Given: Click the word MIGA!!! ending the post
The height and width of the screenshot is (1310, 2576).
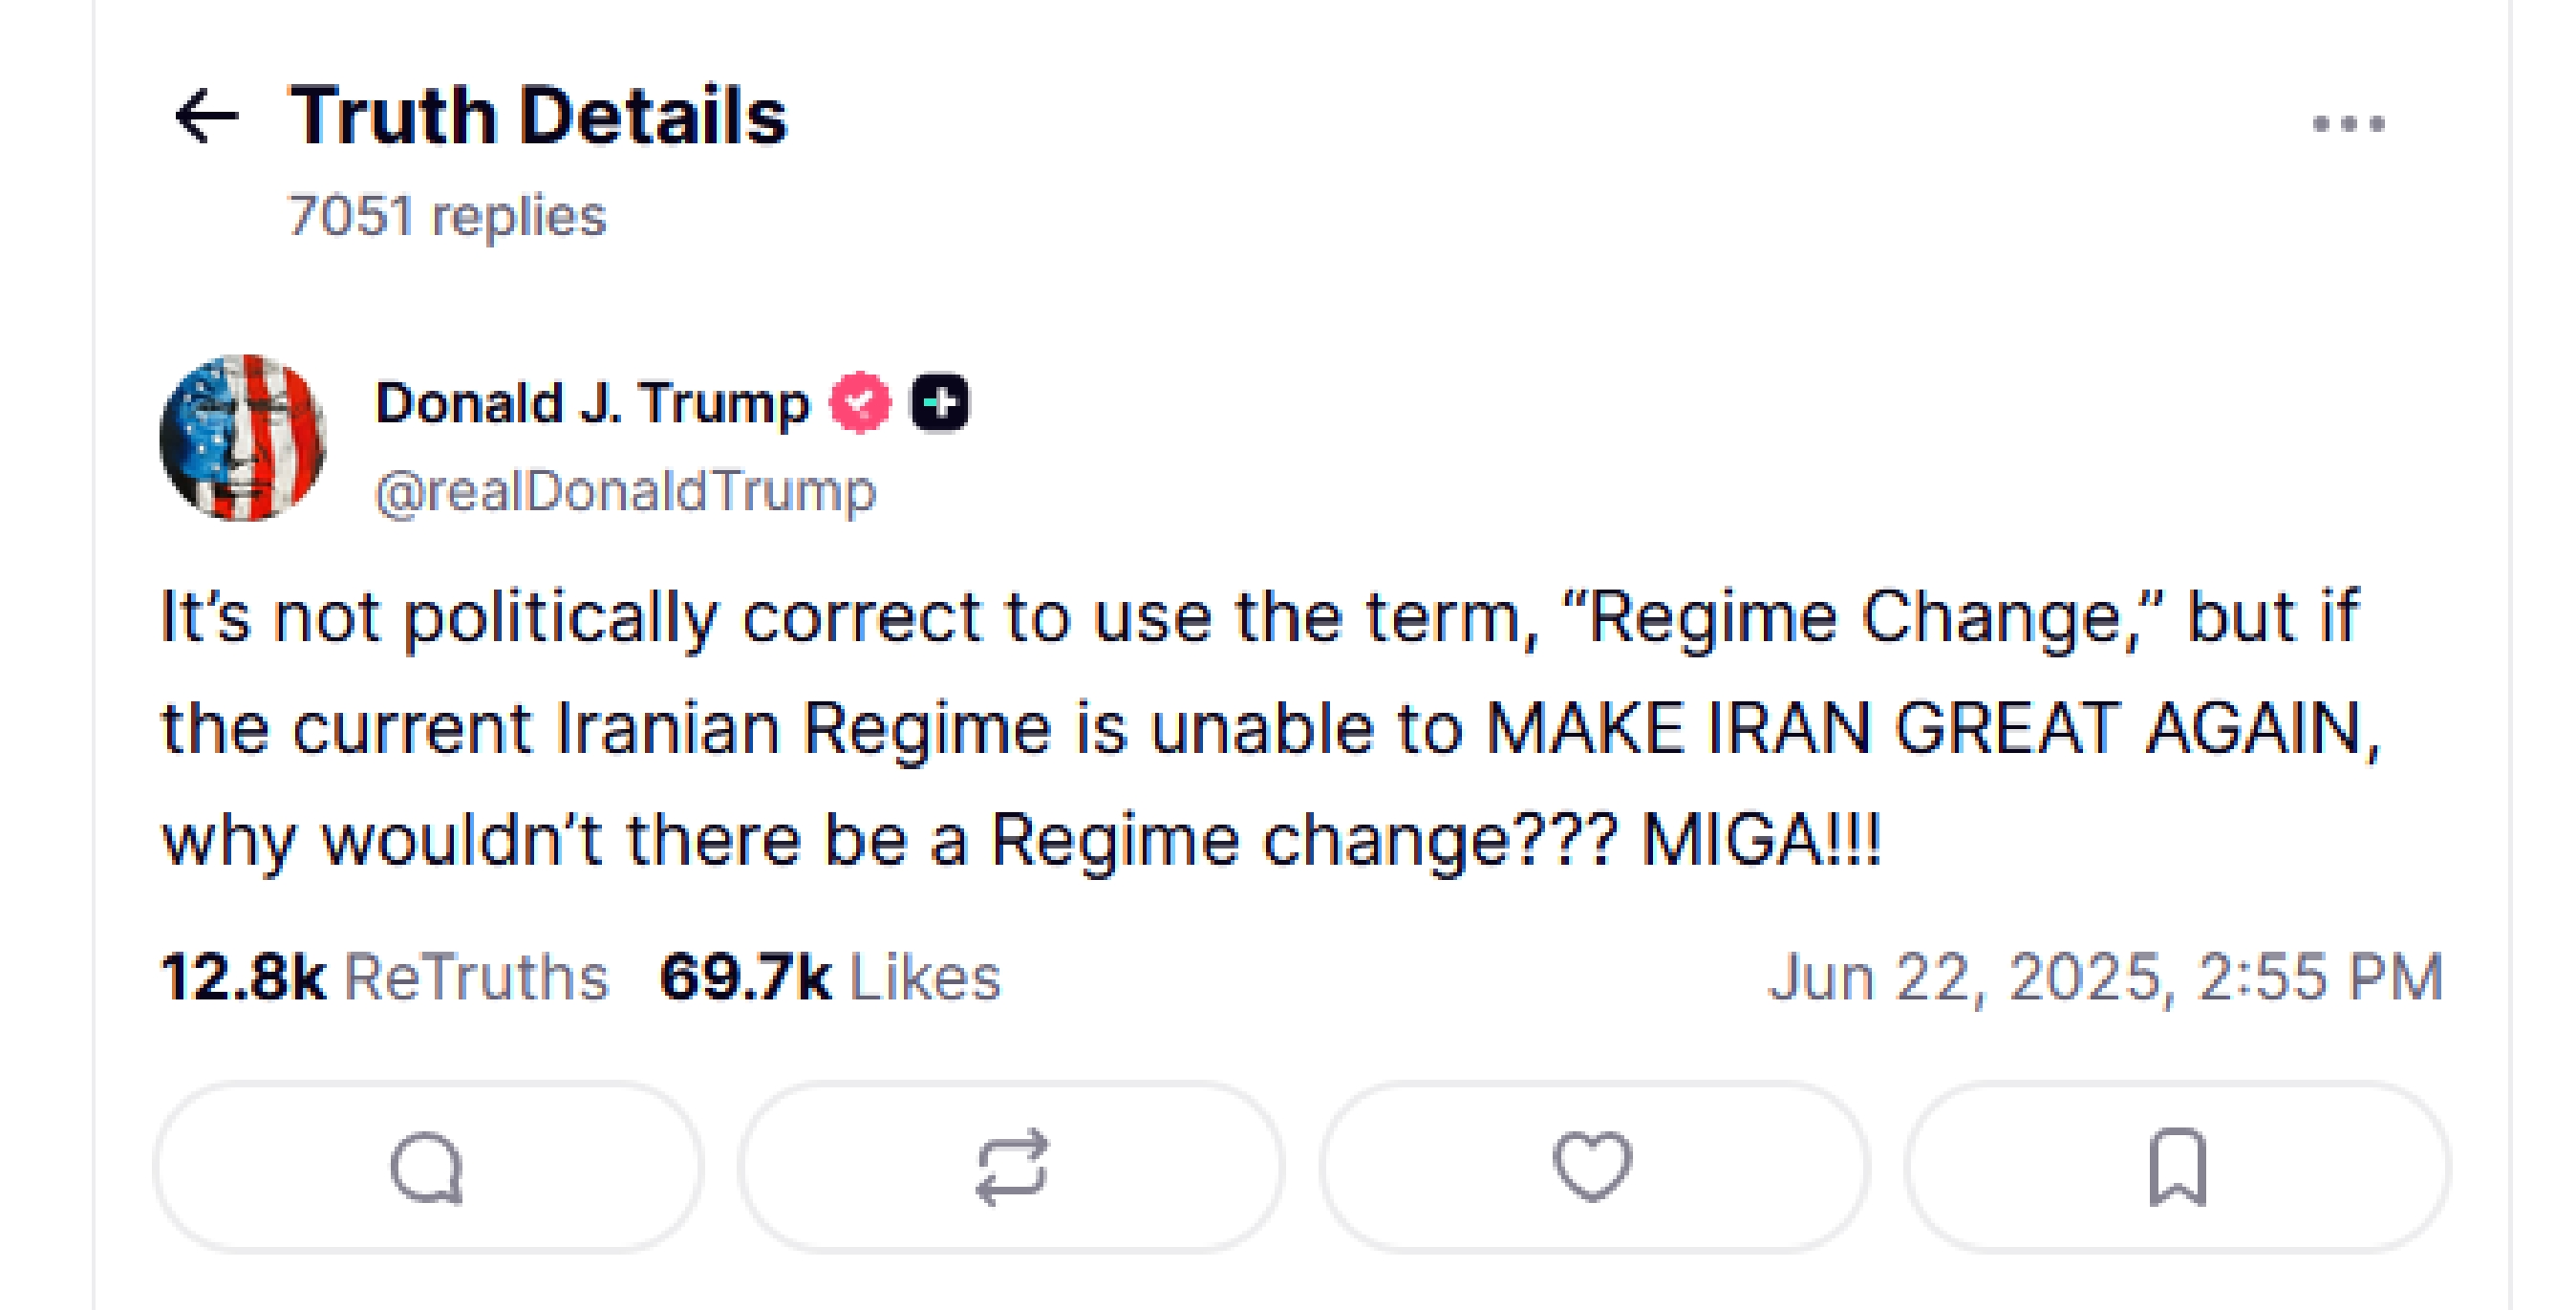Looking at the screenshot, I should click(1761, 839).
